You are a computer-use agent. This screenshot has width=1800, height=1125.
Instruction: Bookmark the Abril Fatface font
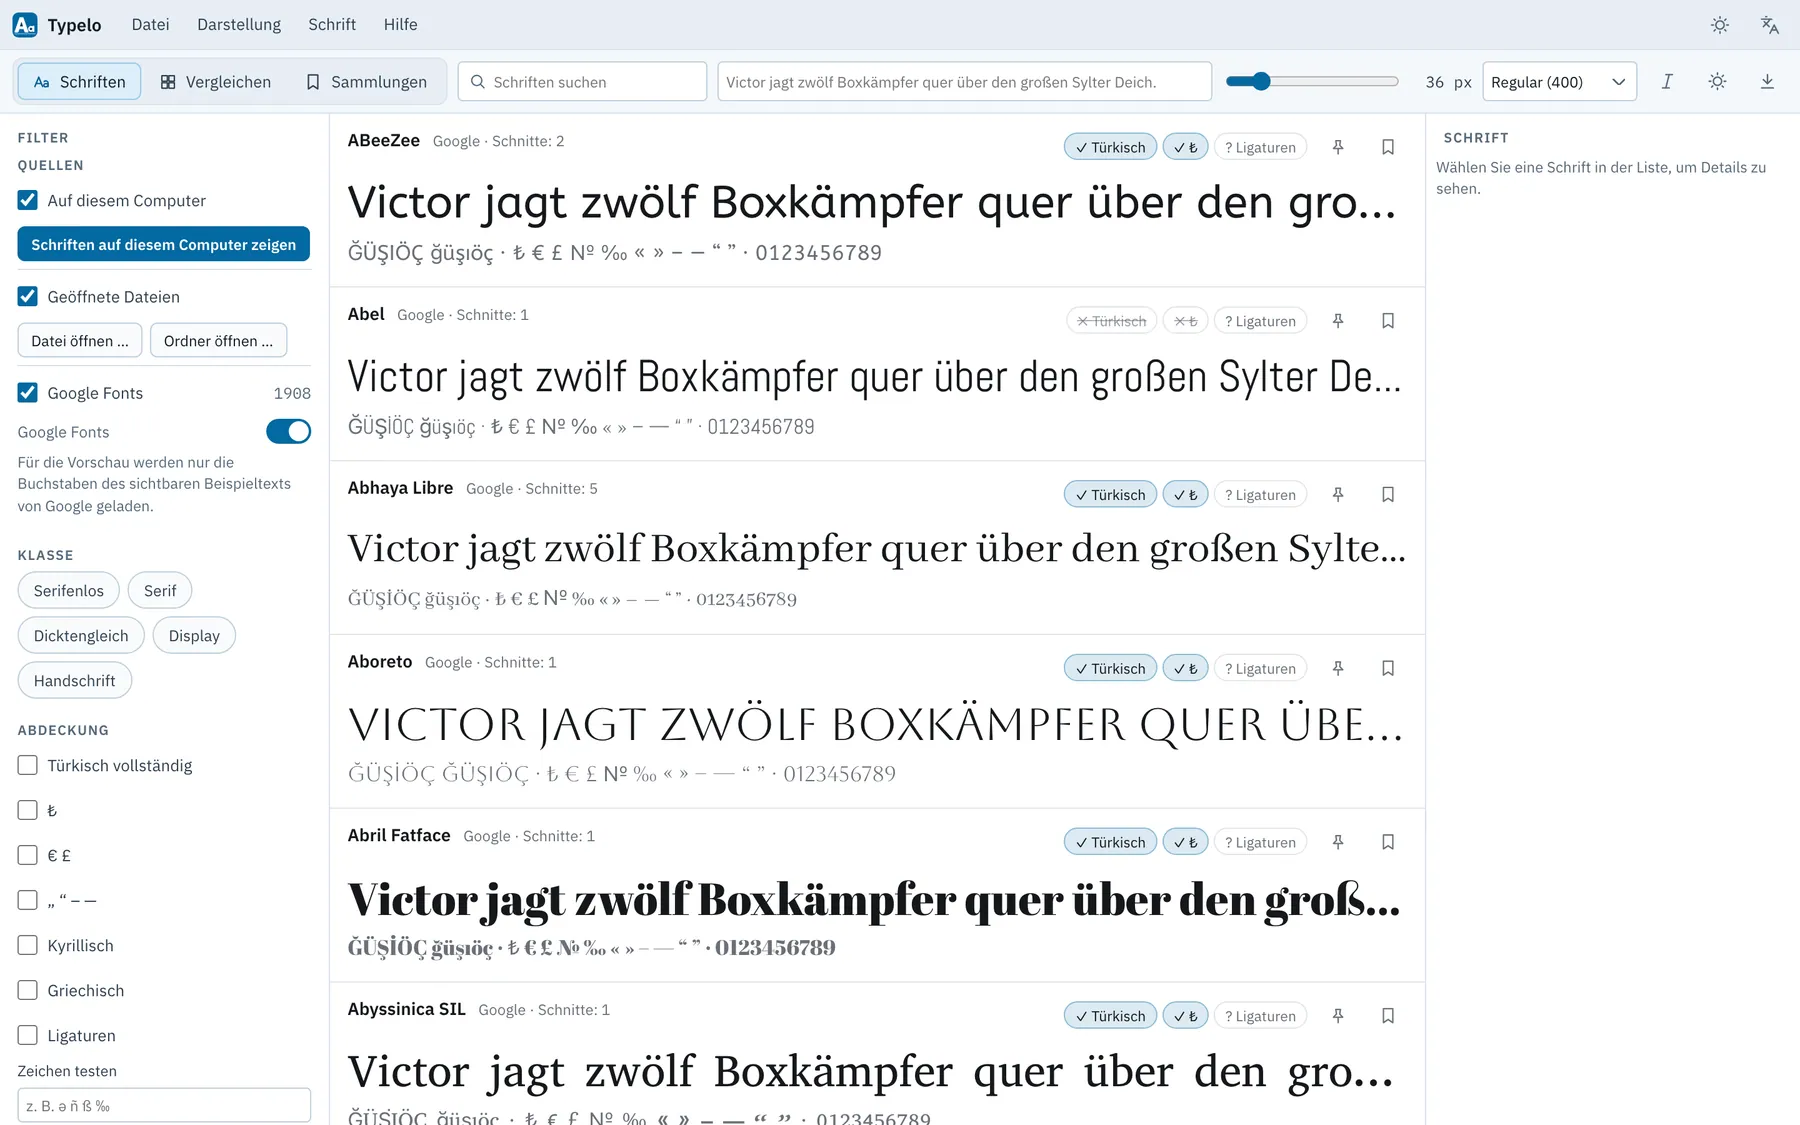coord(1388,842)
